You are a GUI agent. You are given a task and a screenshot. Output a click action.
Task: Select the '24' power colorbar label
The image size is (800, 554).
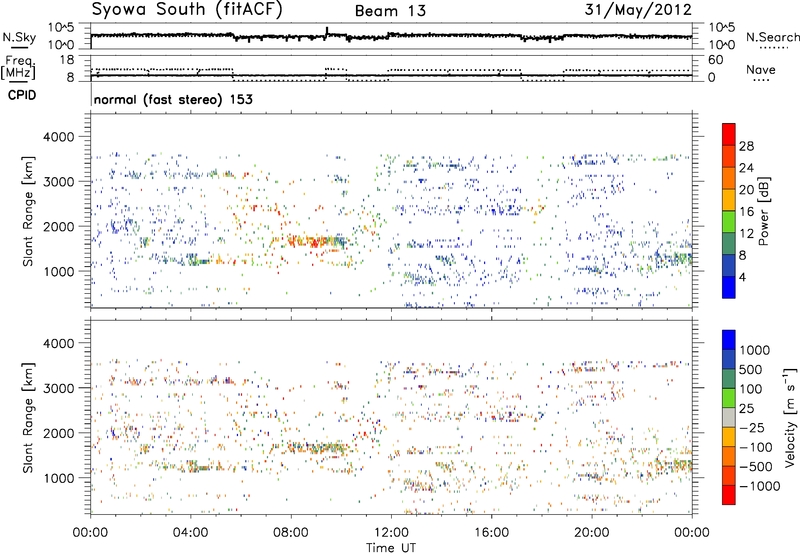pos(746,168)
